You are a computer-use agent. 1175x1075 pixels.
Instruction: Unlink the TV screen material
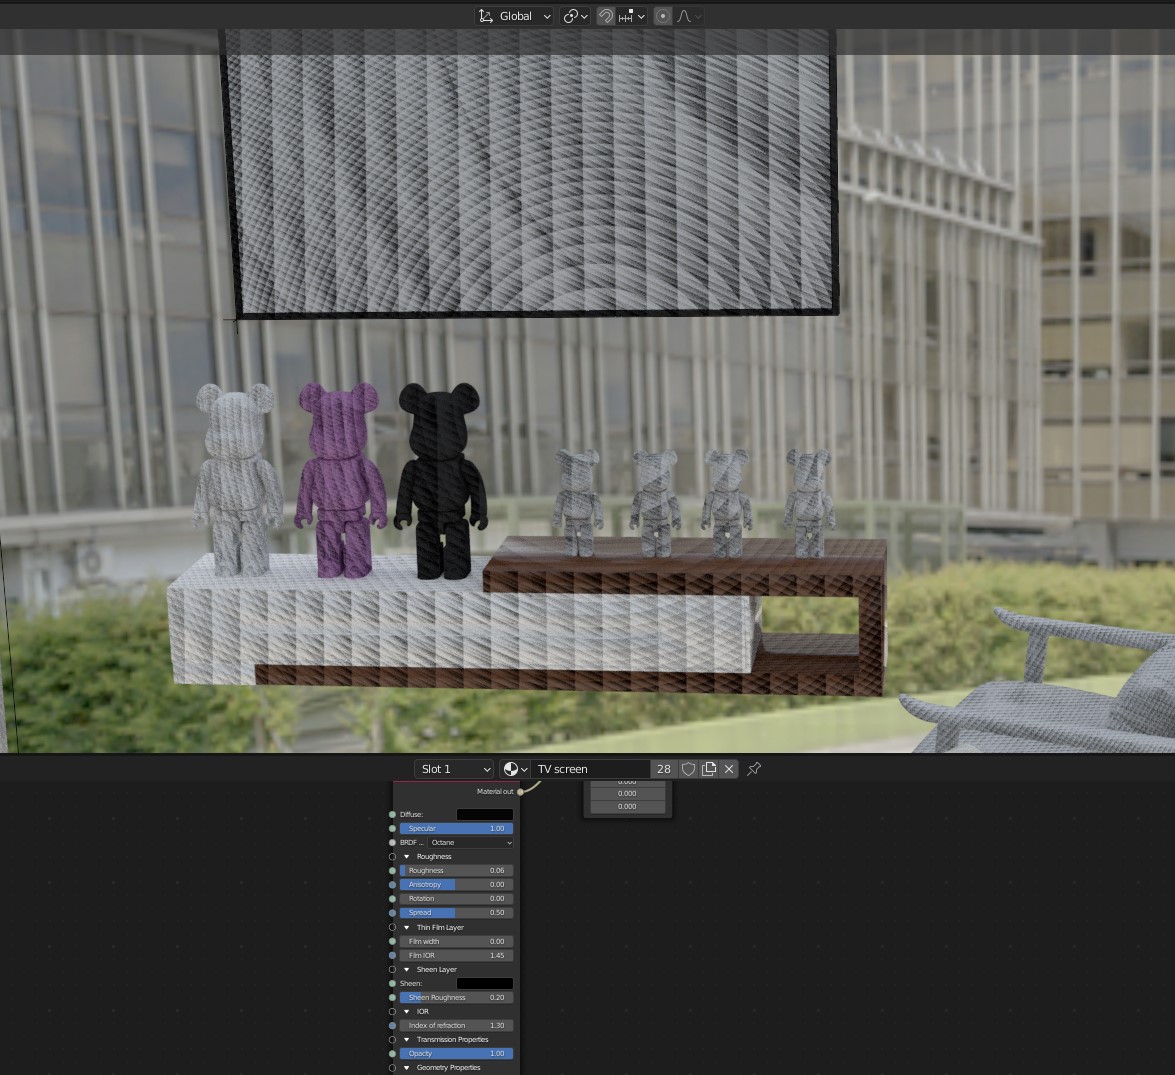click(x=729, y=769)
